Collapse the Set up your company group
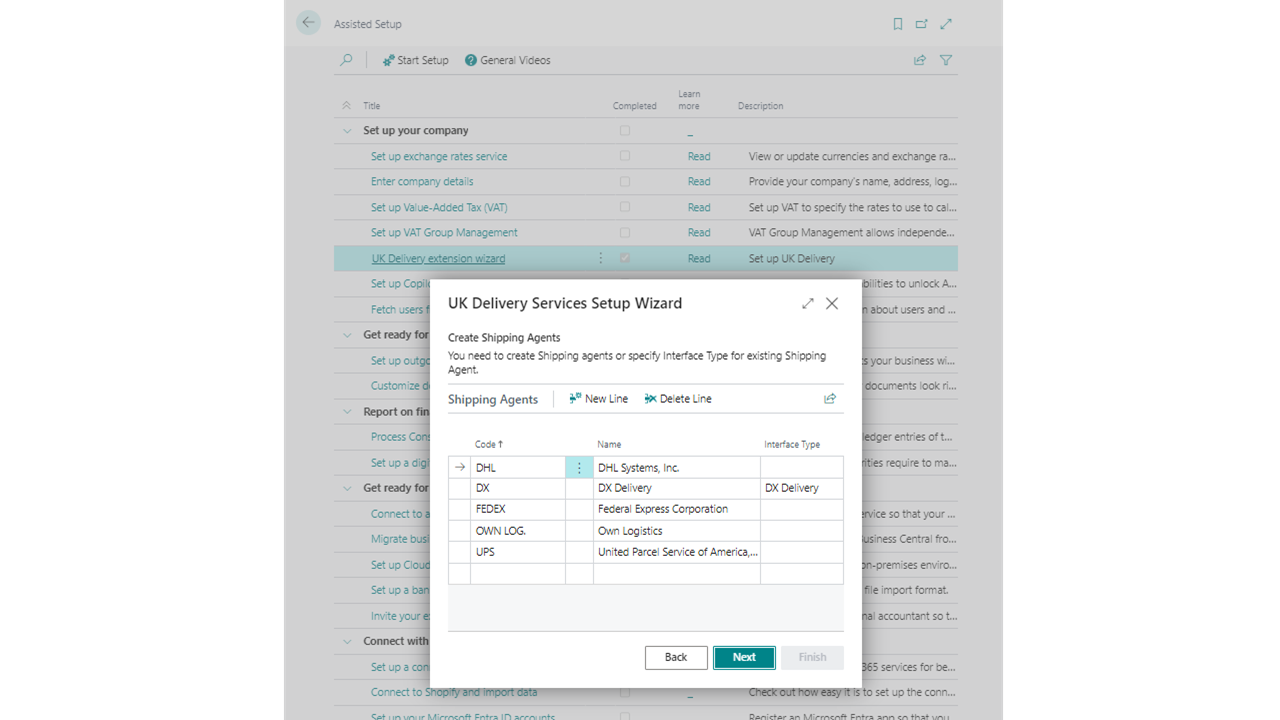The height and width of the screenshot is (720, 1280). click(346, 130)
